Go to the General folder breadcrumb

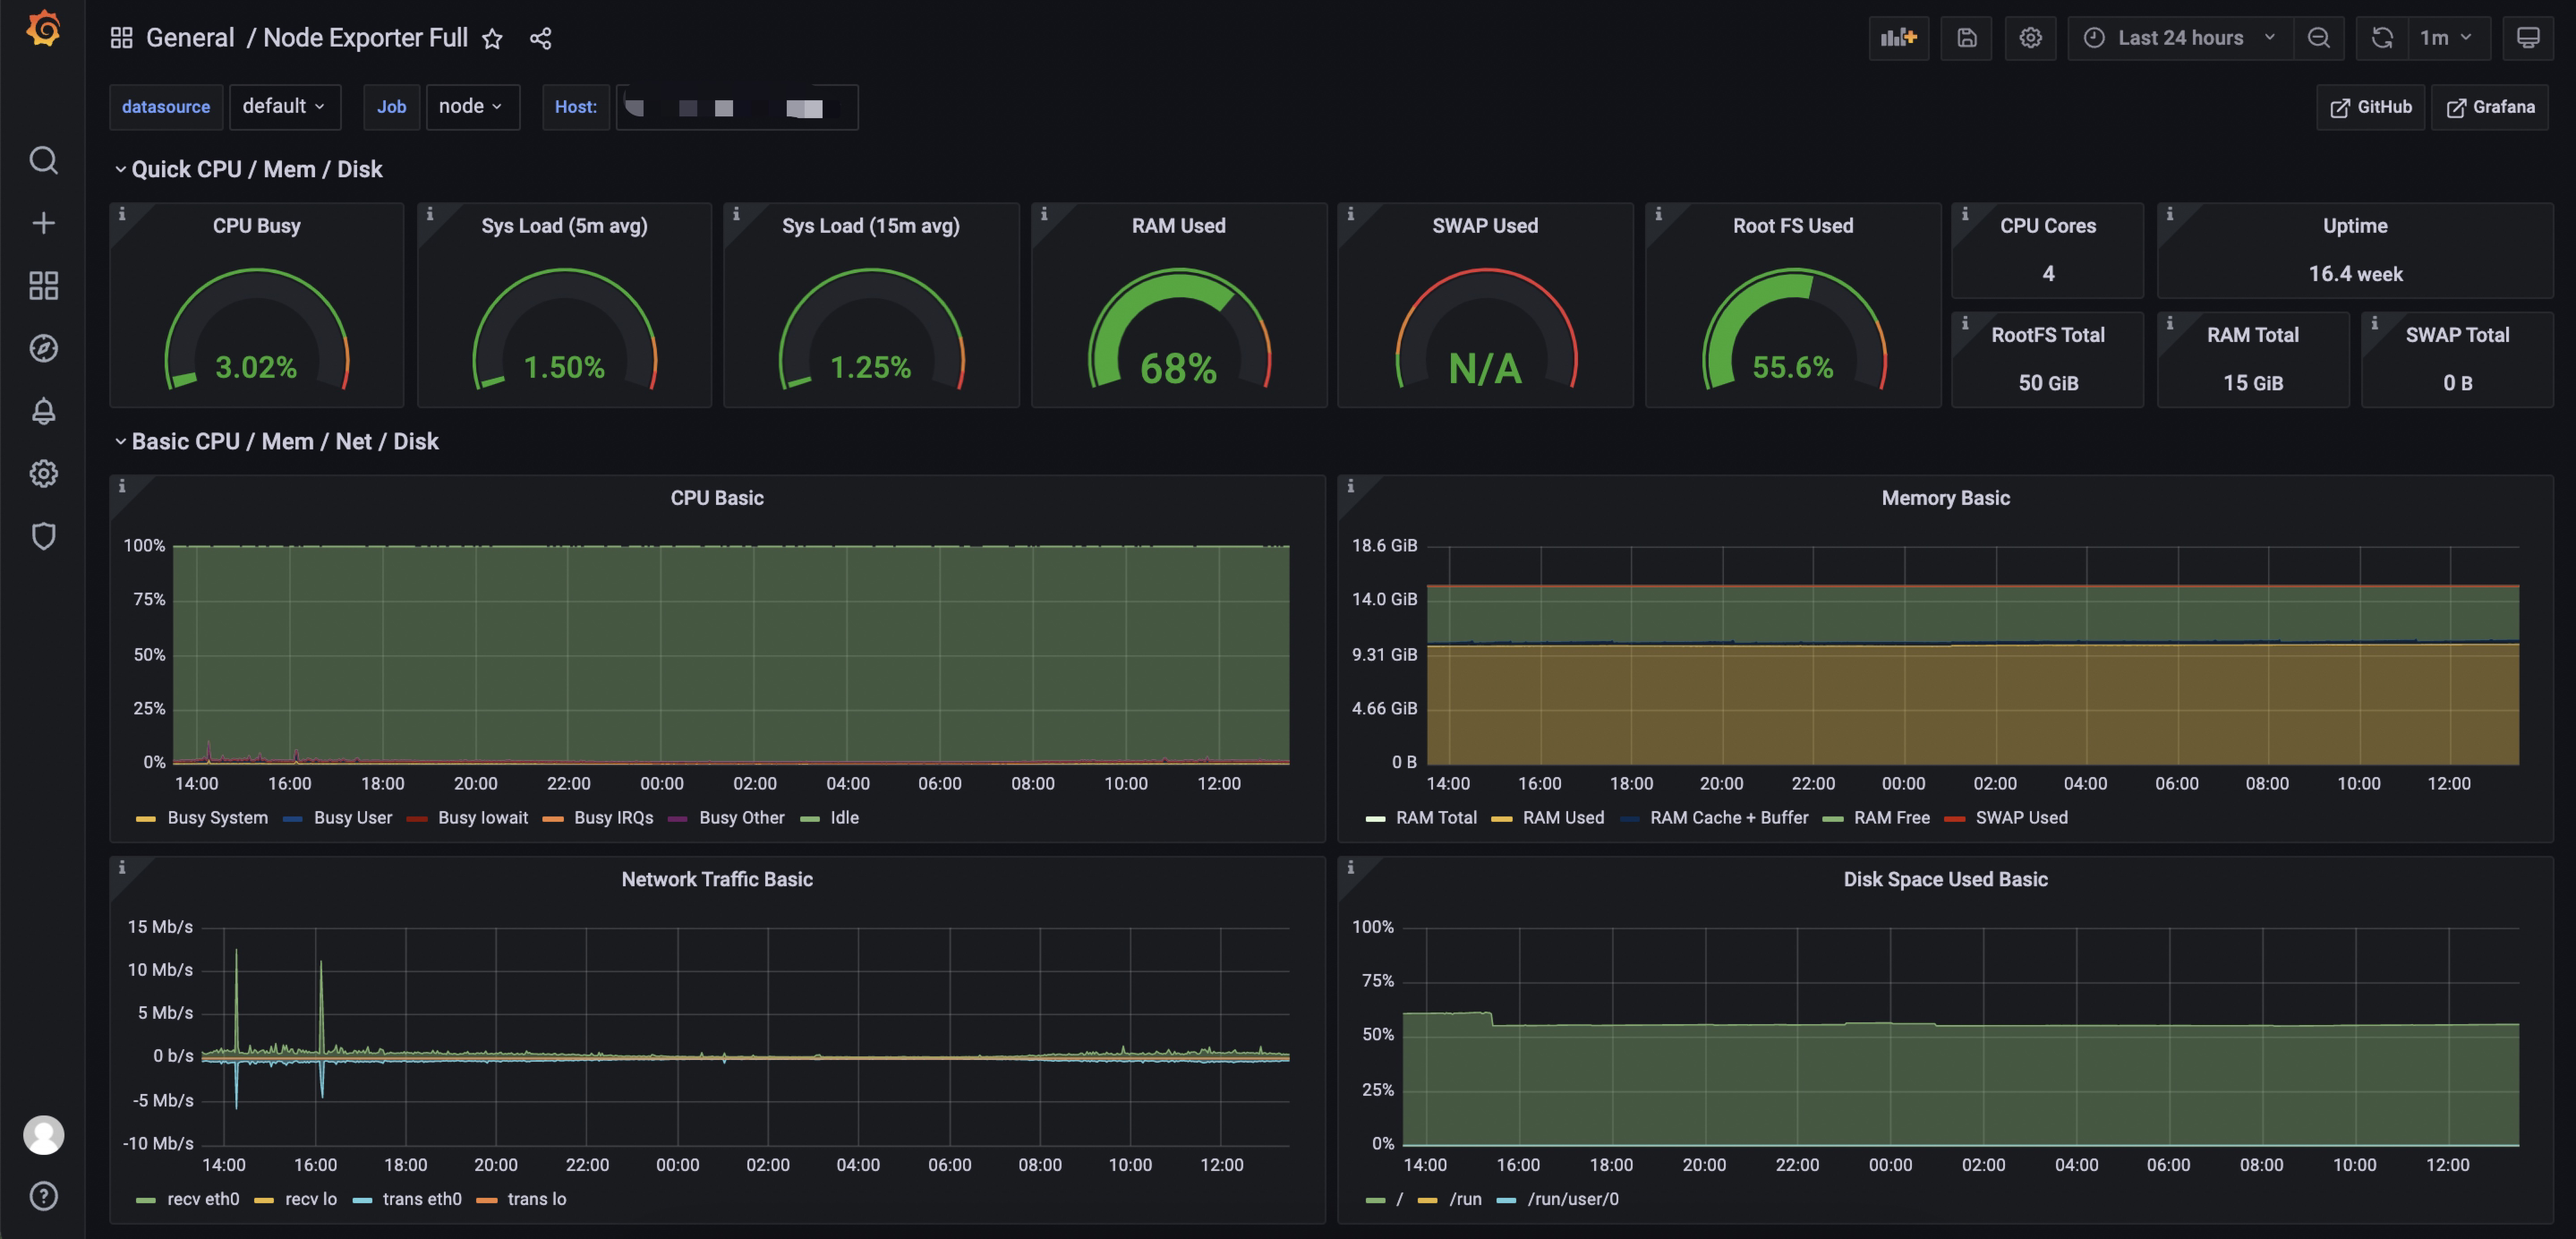(190, 38)
